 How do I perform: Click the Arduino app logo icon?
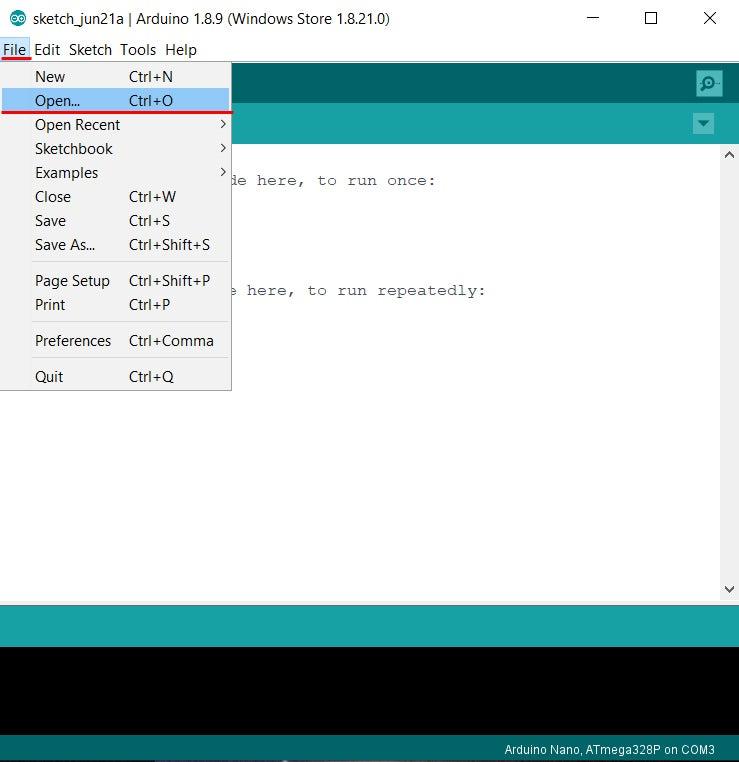tap(18, 18)
